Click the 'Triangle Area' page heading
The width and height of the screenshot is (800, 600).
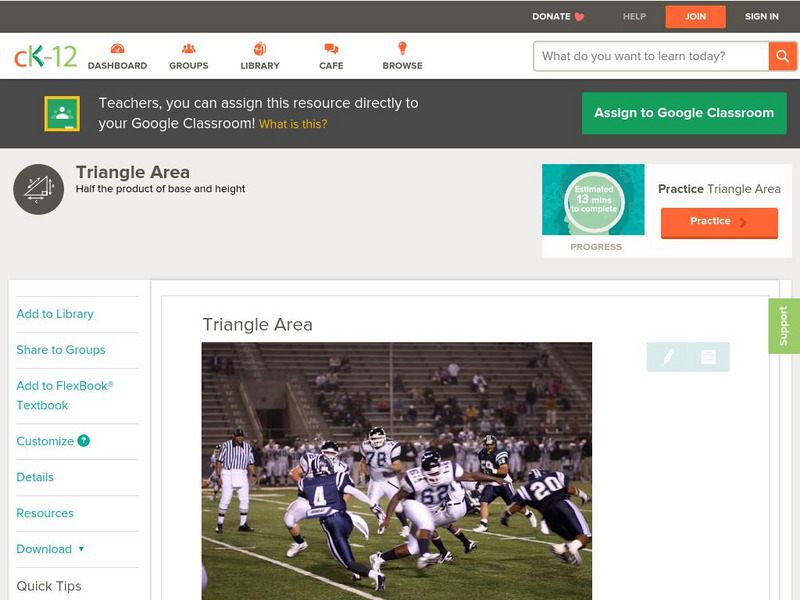133,172
